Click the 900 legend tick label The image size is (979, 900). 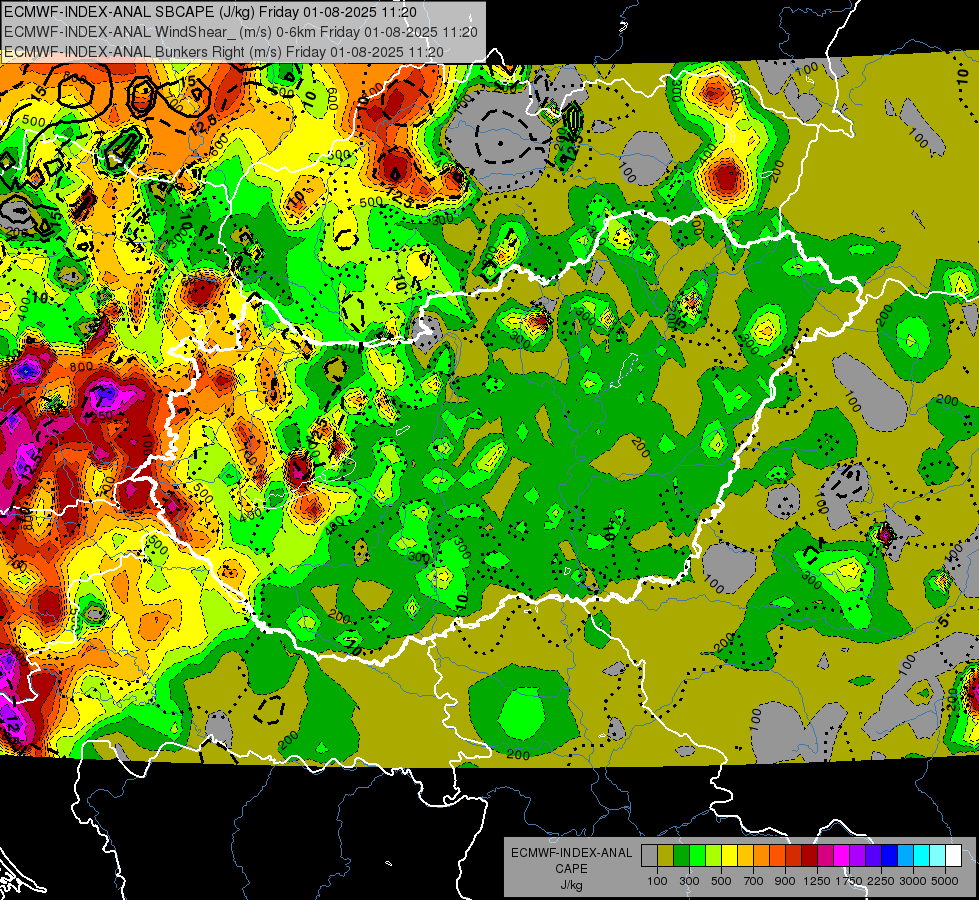click(x=785, y=881)
